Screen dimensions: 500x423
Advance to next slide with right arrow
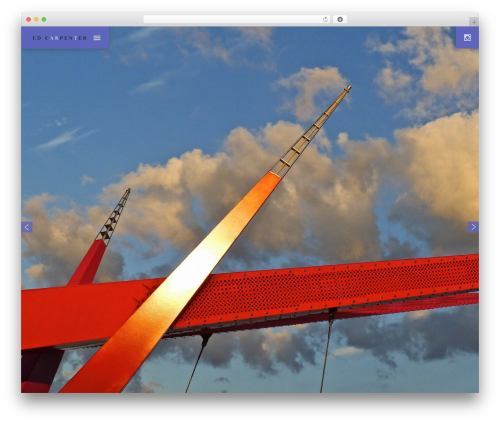[473, 227]
